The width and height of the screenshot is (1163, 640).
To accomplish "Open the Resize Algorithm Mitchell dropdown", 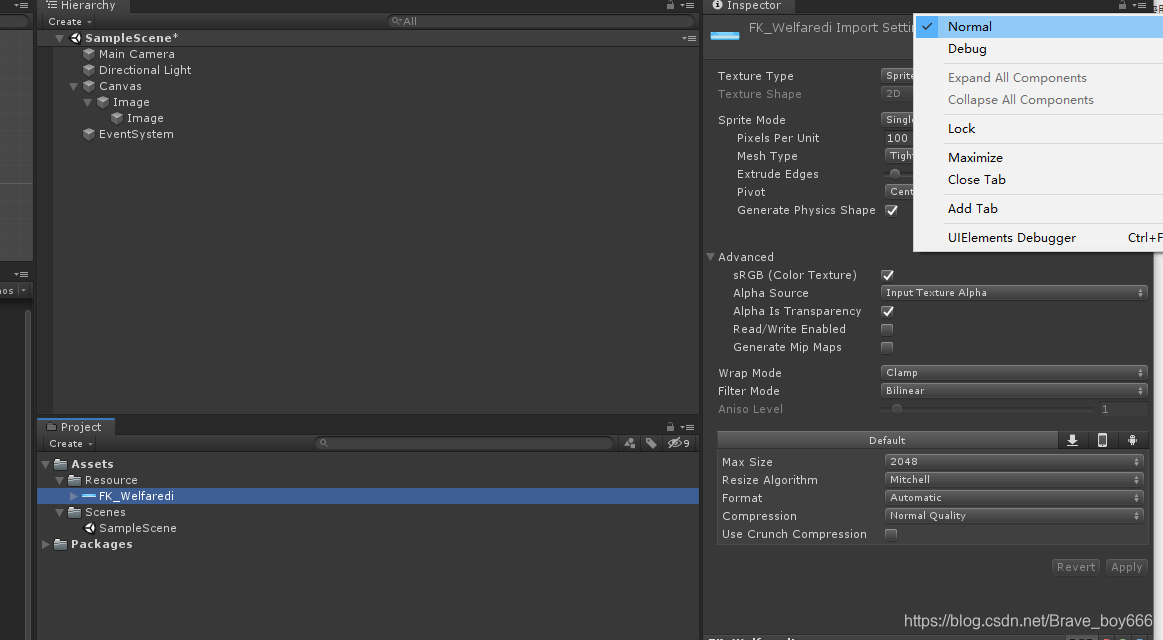I will [x=1014, y=480].
